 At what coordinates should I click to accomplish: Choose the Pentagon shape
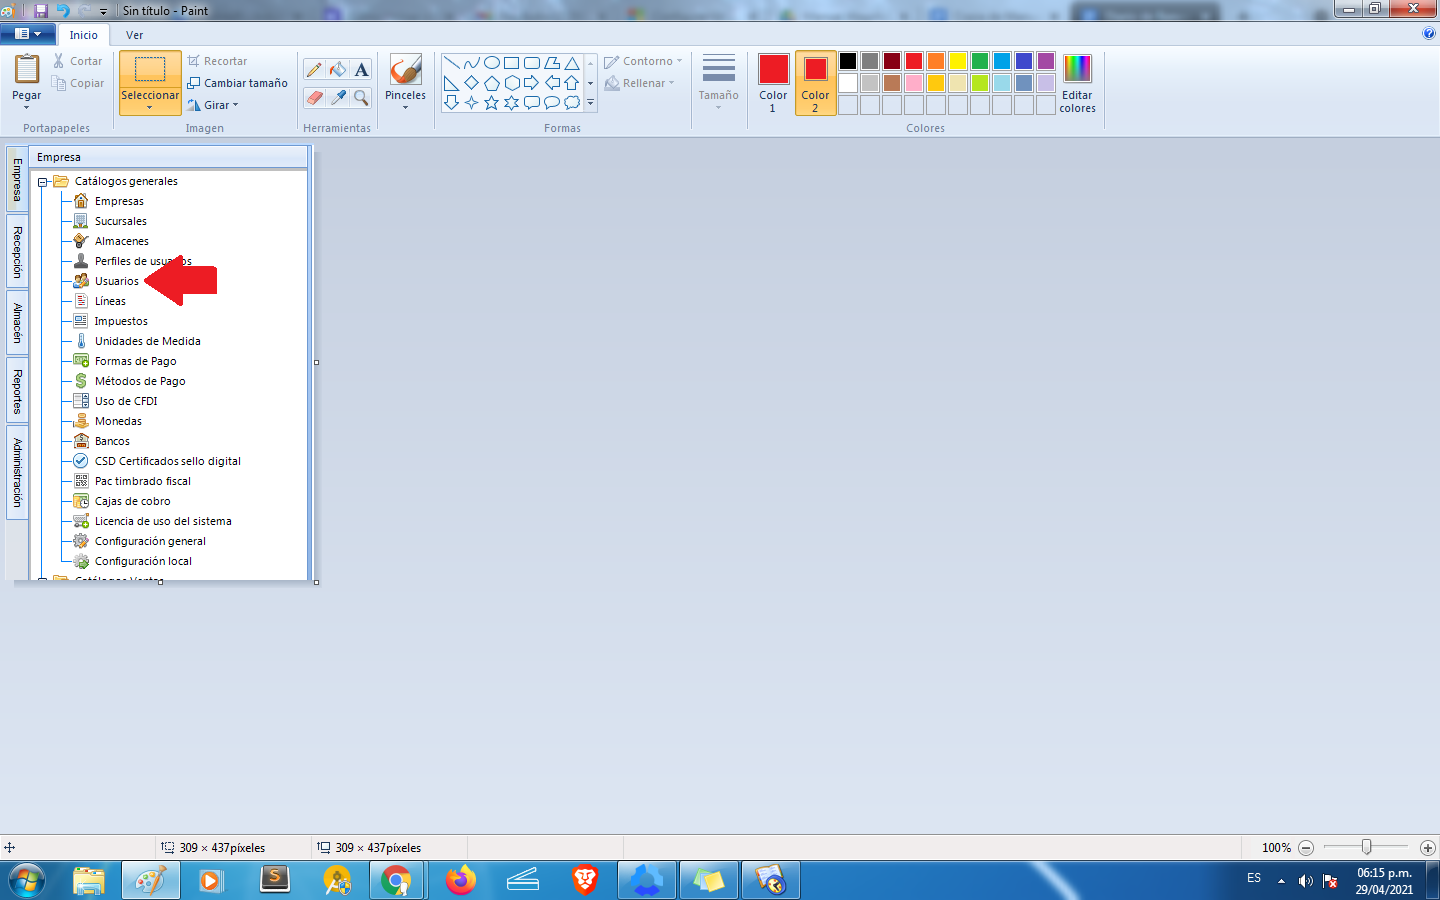coord(492,83)
